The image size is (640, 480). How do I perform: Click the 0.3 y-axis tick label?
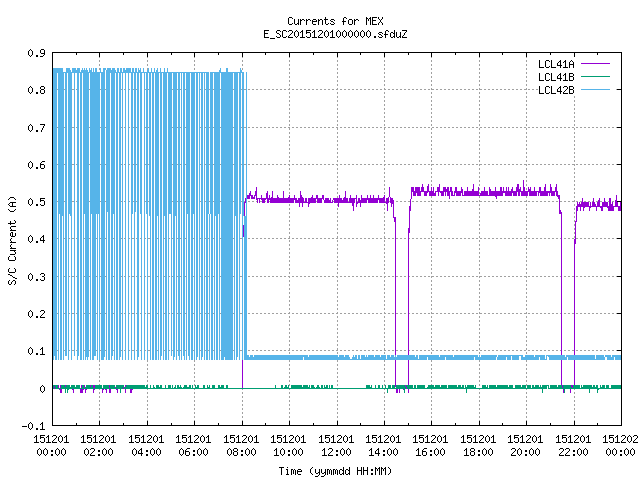36,277
